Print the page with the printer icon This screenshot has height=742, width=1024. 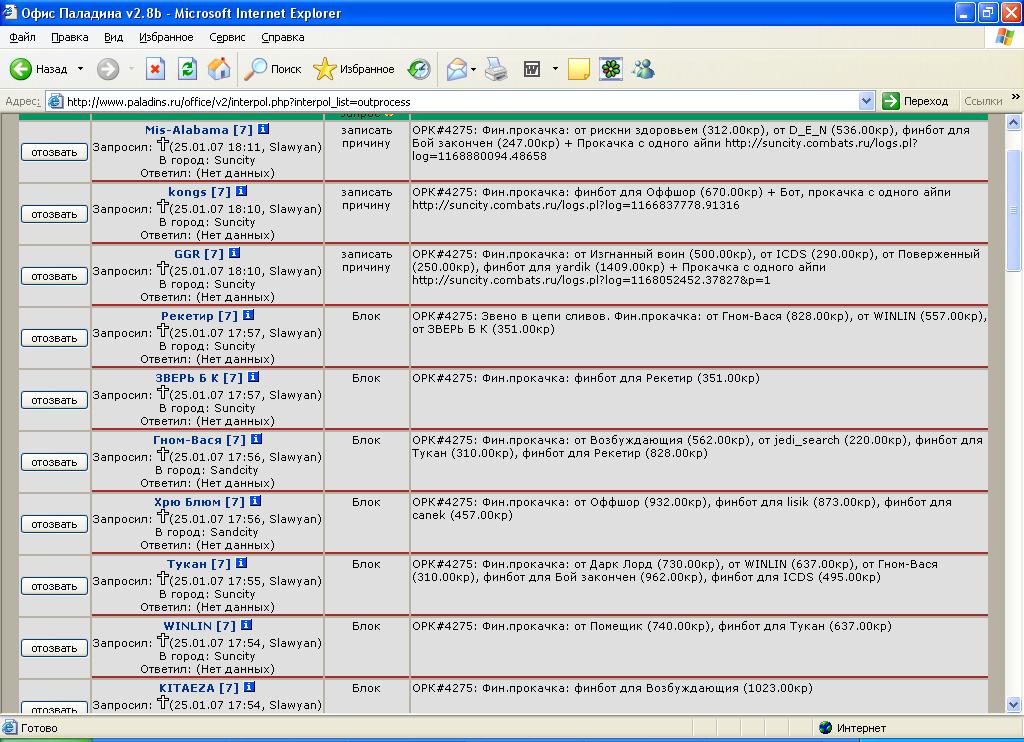point(496,69)
